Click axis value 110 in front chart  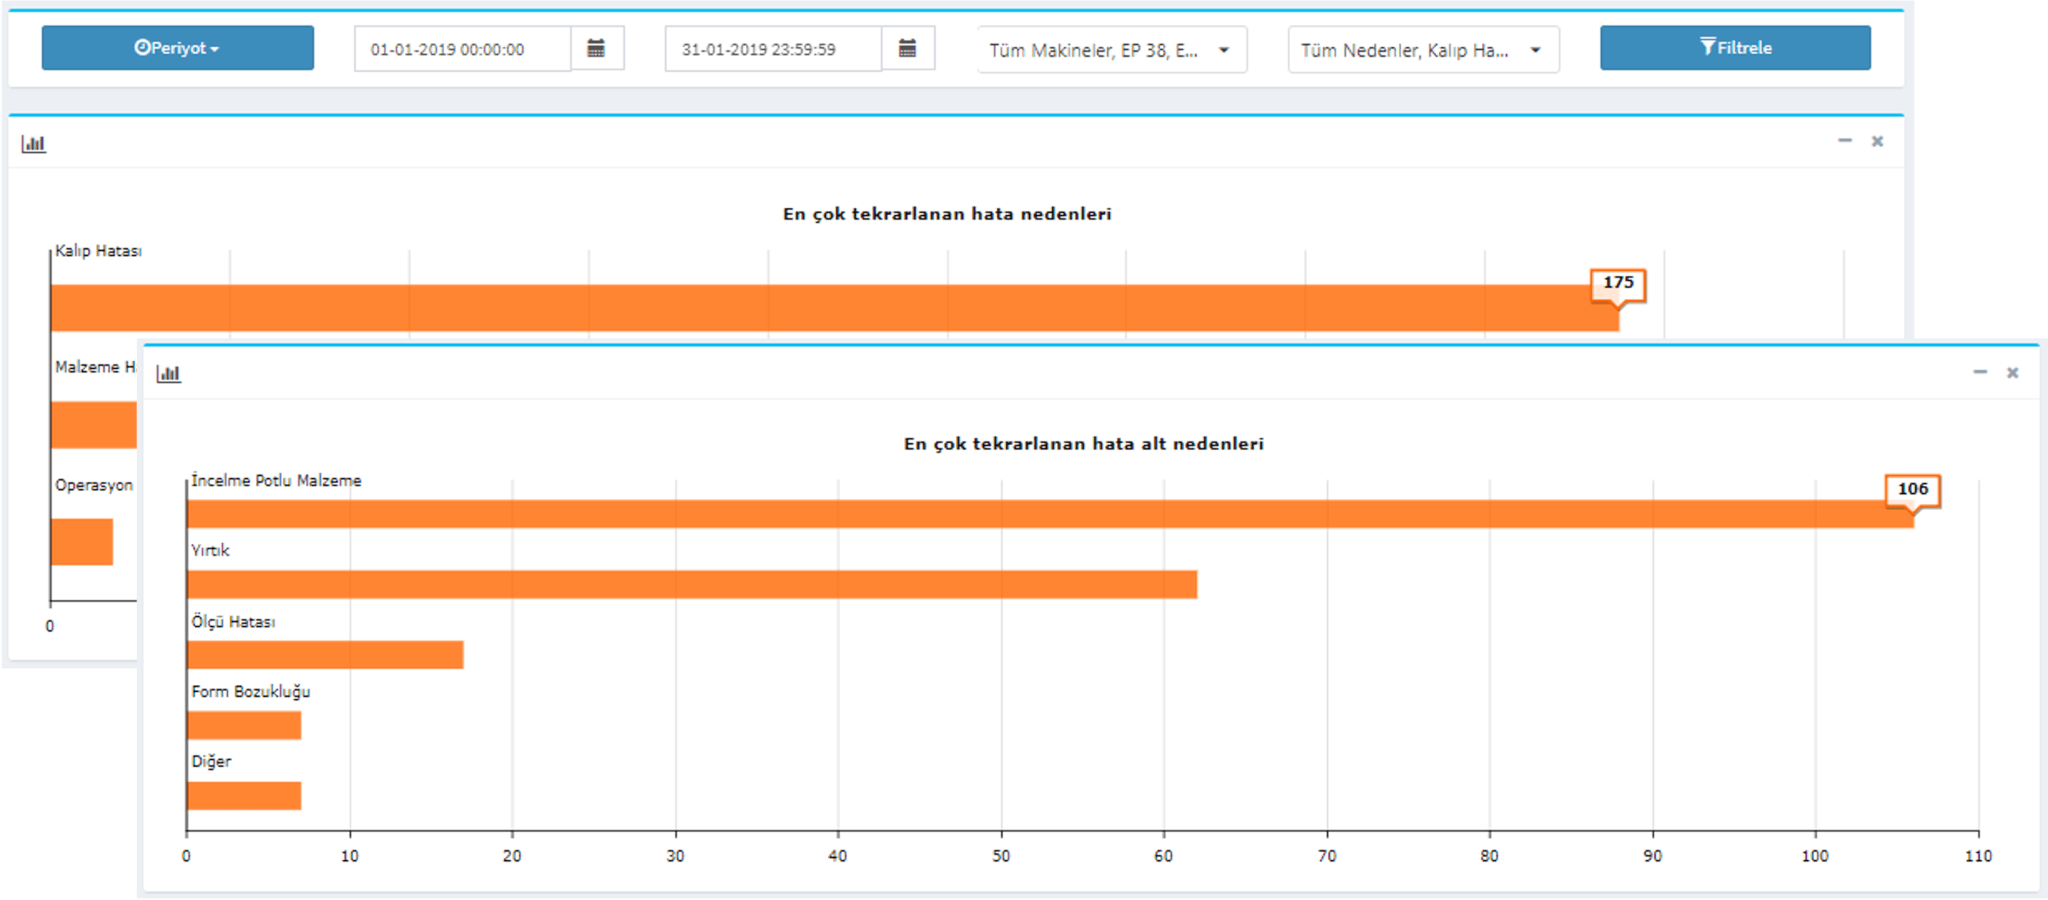coord(1978,856)
